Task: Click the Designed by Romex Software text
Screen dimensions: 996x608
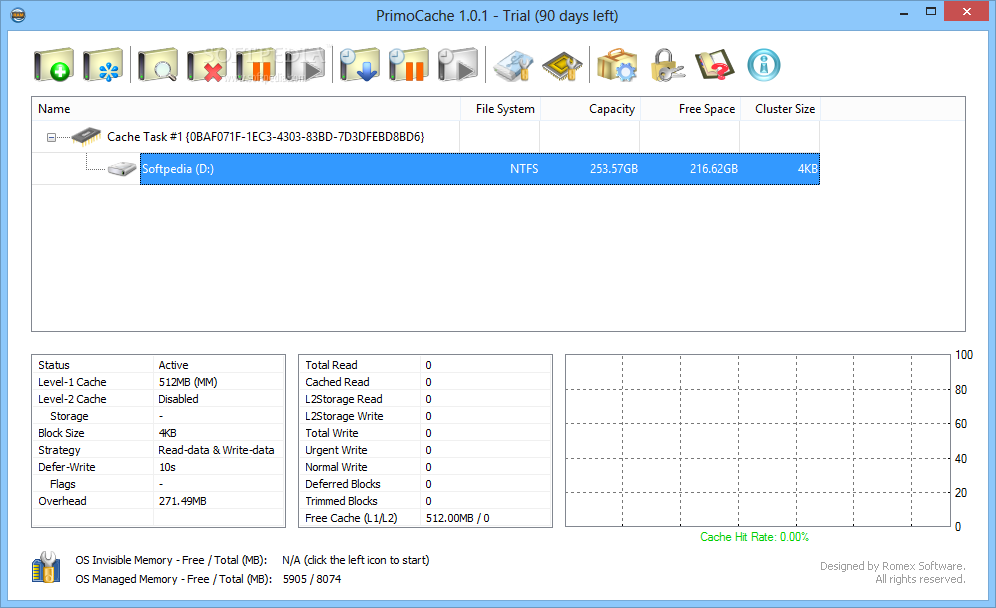Action: (892, 566)
